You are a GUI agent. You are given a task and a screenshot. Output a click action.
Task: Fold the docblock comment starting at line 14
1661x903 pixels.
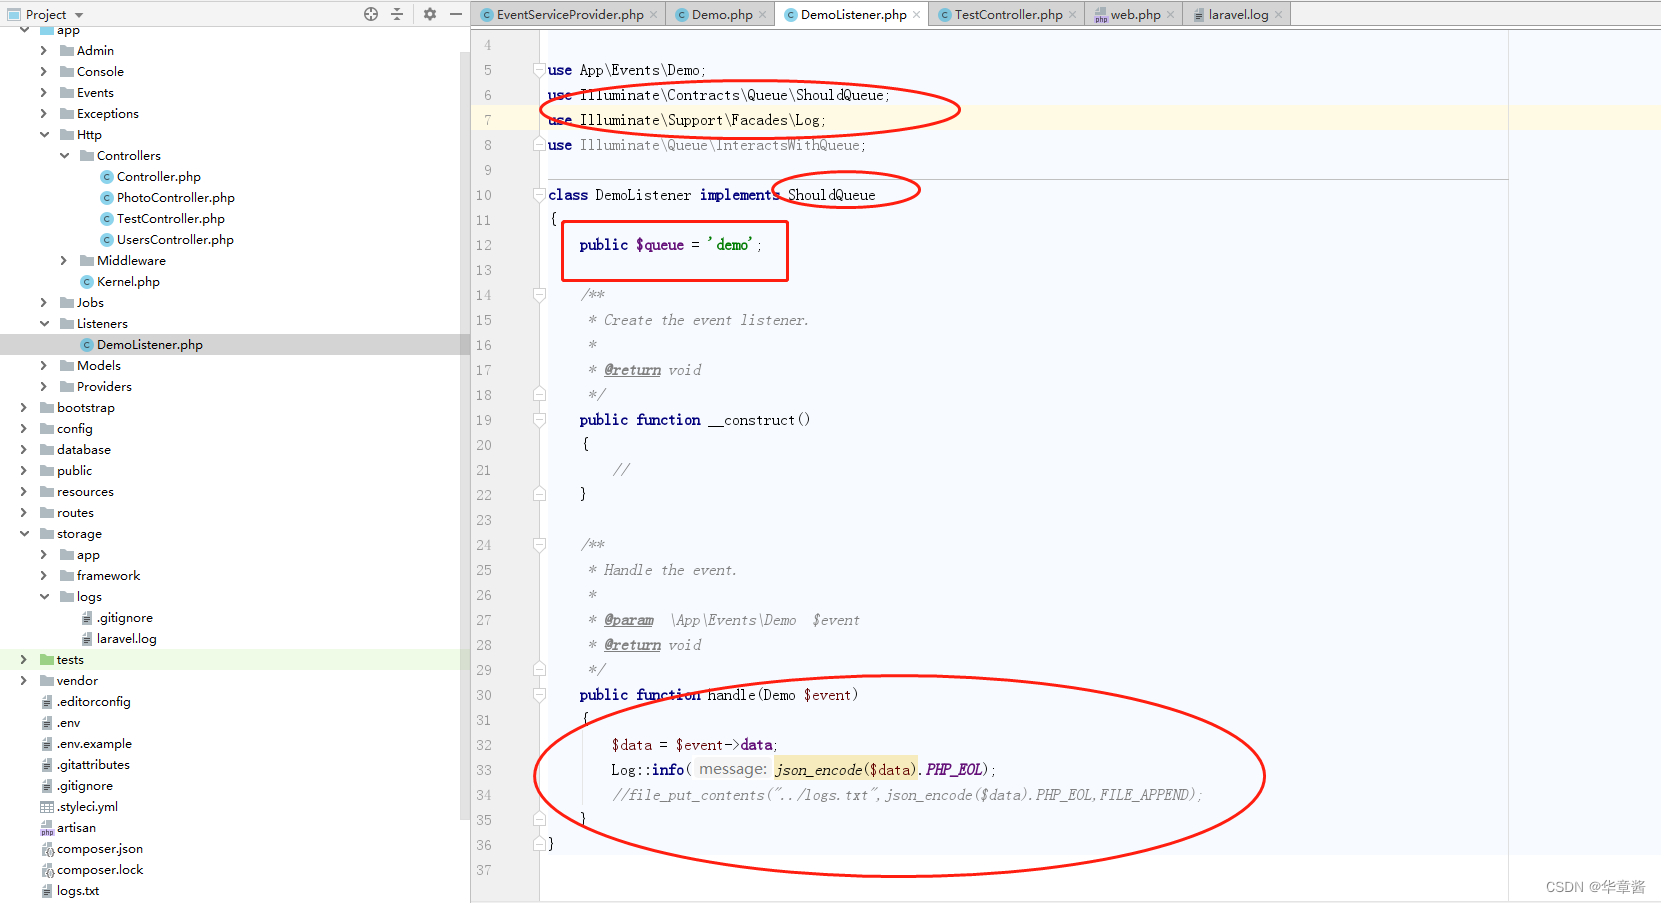coord(540,294)
